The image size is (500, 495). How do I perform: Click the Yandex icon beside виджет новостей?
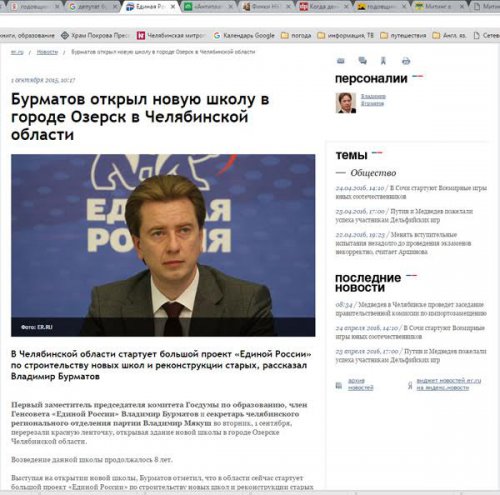coord(410,385)
